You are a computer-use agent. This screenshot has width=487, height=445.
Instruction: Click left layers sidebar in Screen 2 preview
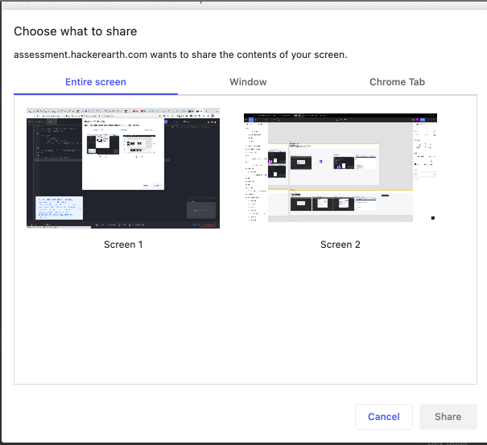point(256,172)
